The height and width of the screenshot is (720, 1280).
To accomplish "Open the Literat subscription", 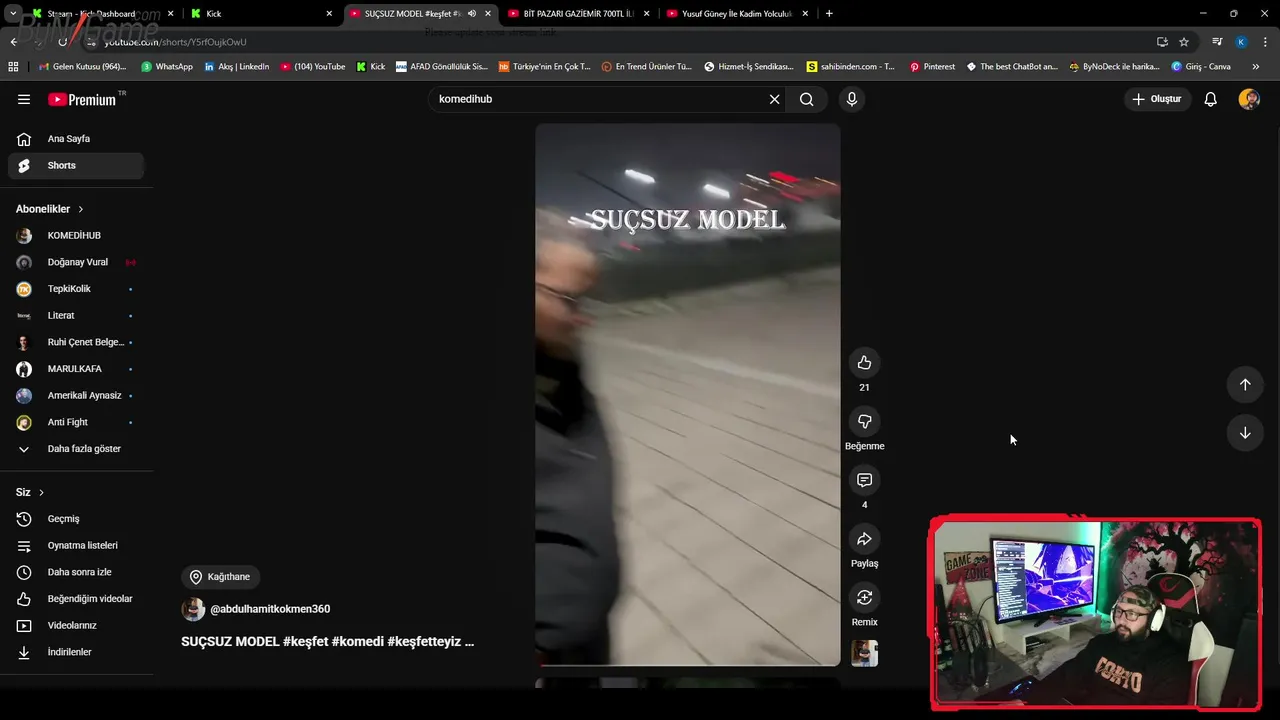I will (x=76, y=316).
